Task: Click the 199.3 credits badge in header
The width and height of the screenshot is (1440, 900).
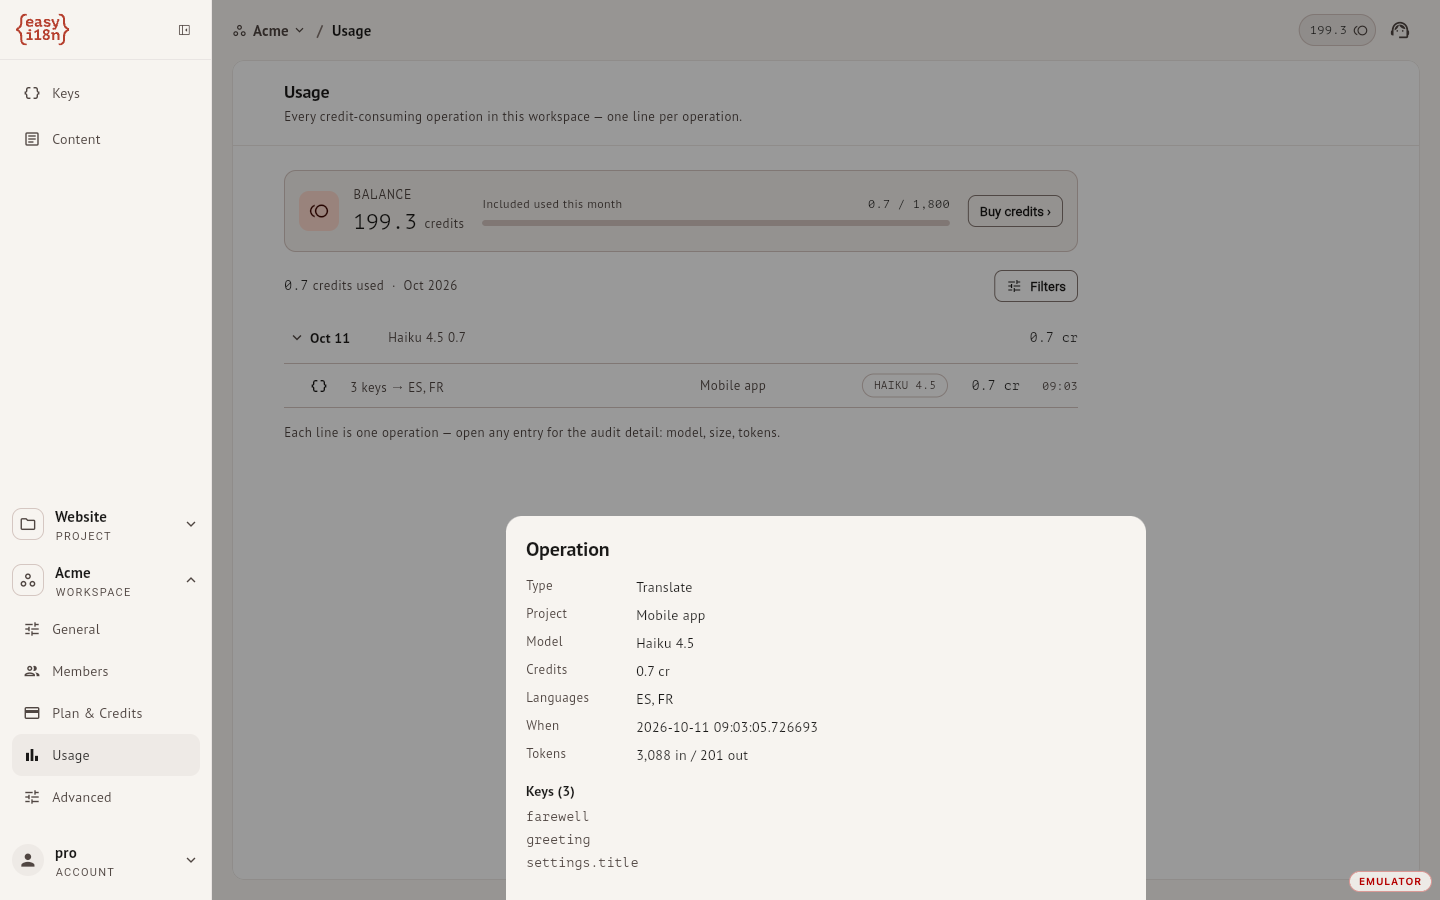Action: [x=1337, y=30]
